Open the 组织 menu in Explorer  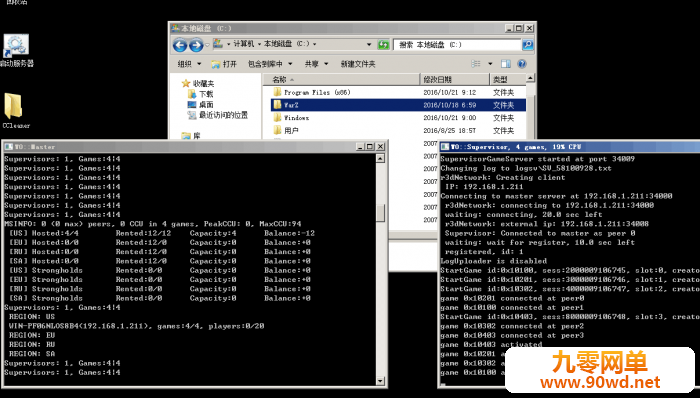189,64
